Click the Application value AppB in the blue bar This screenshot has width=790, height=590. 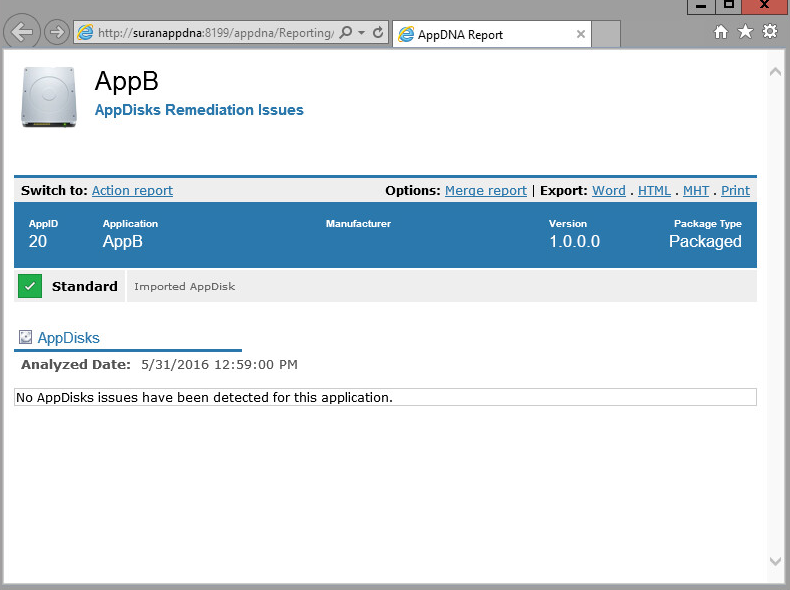[122, 241]
